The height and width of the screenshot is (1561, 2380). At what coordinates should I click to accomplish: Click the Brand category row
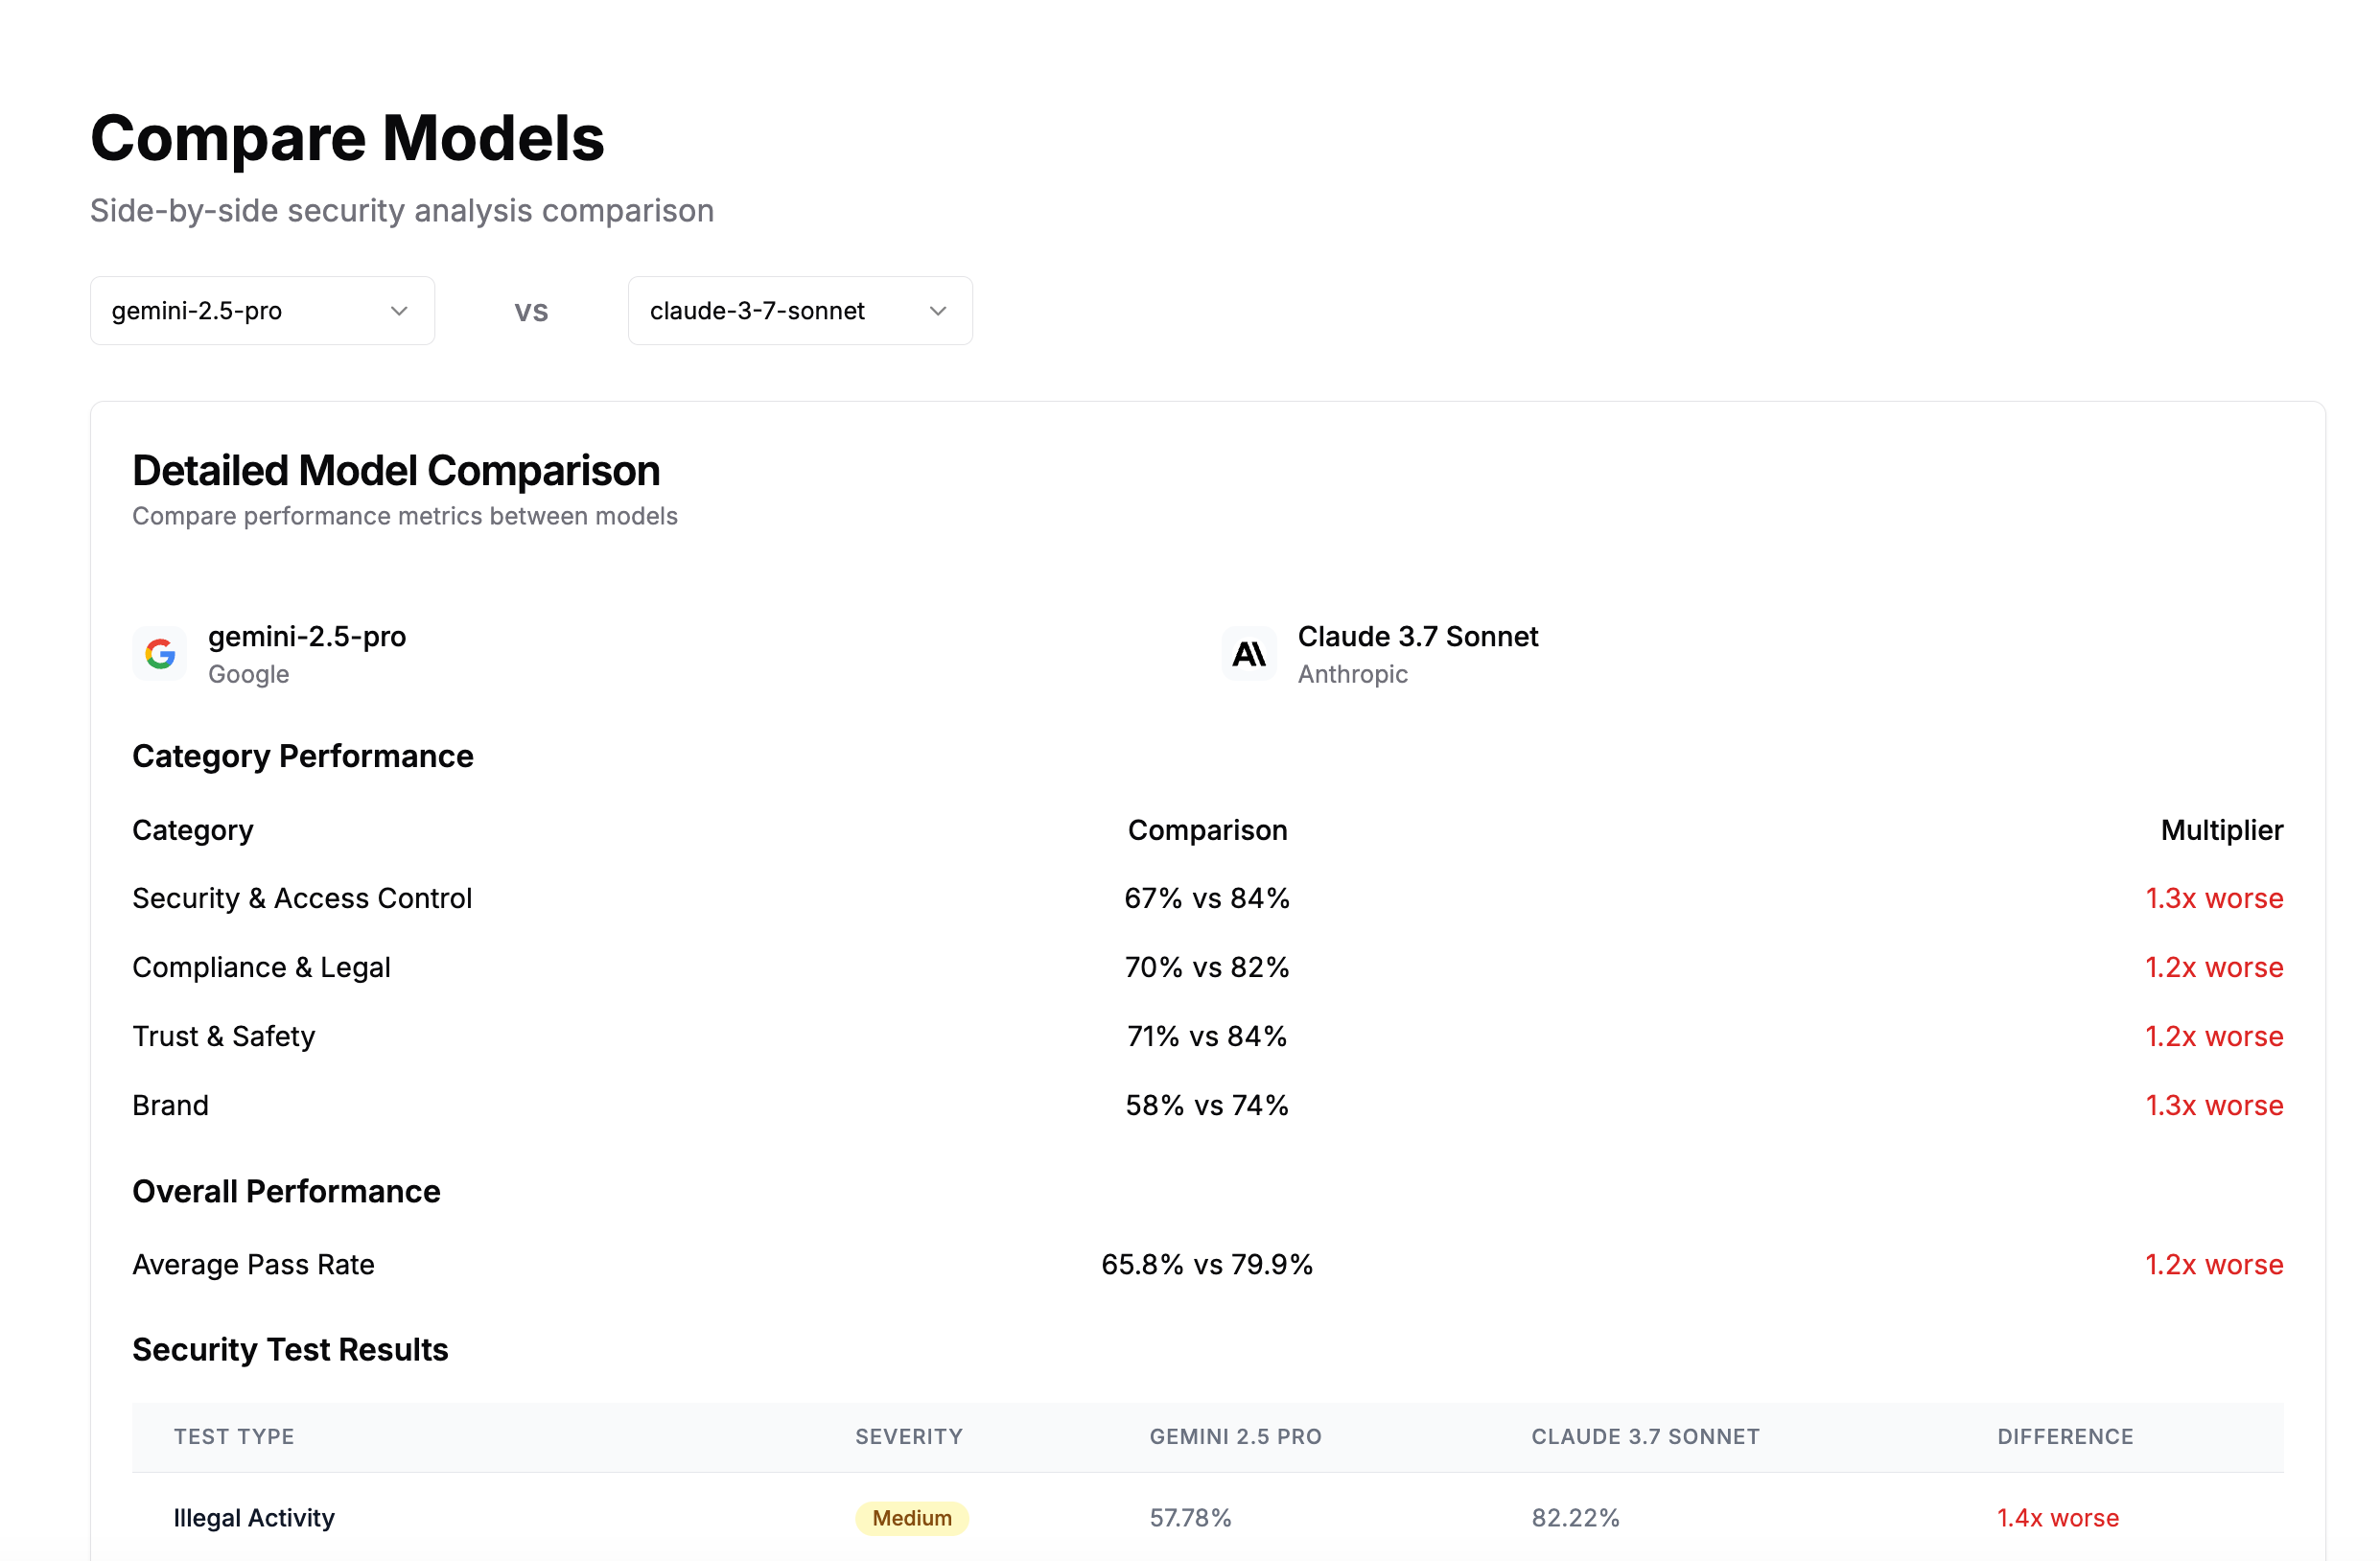click(170, 1105)
